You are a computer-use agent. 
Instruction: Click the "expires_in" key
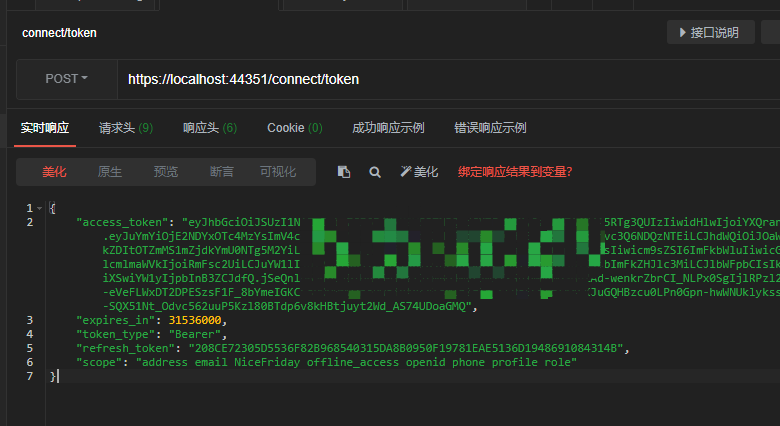tap(115, 320)
